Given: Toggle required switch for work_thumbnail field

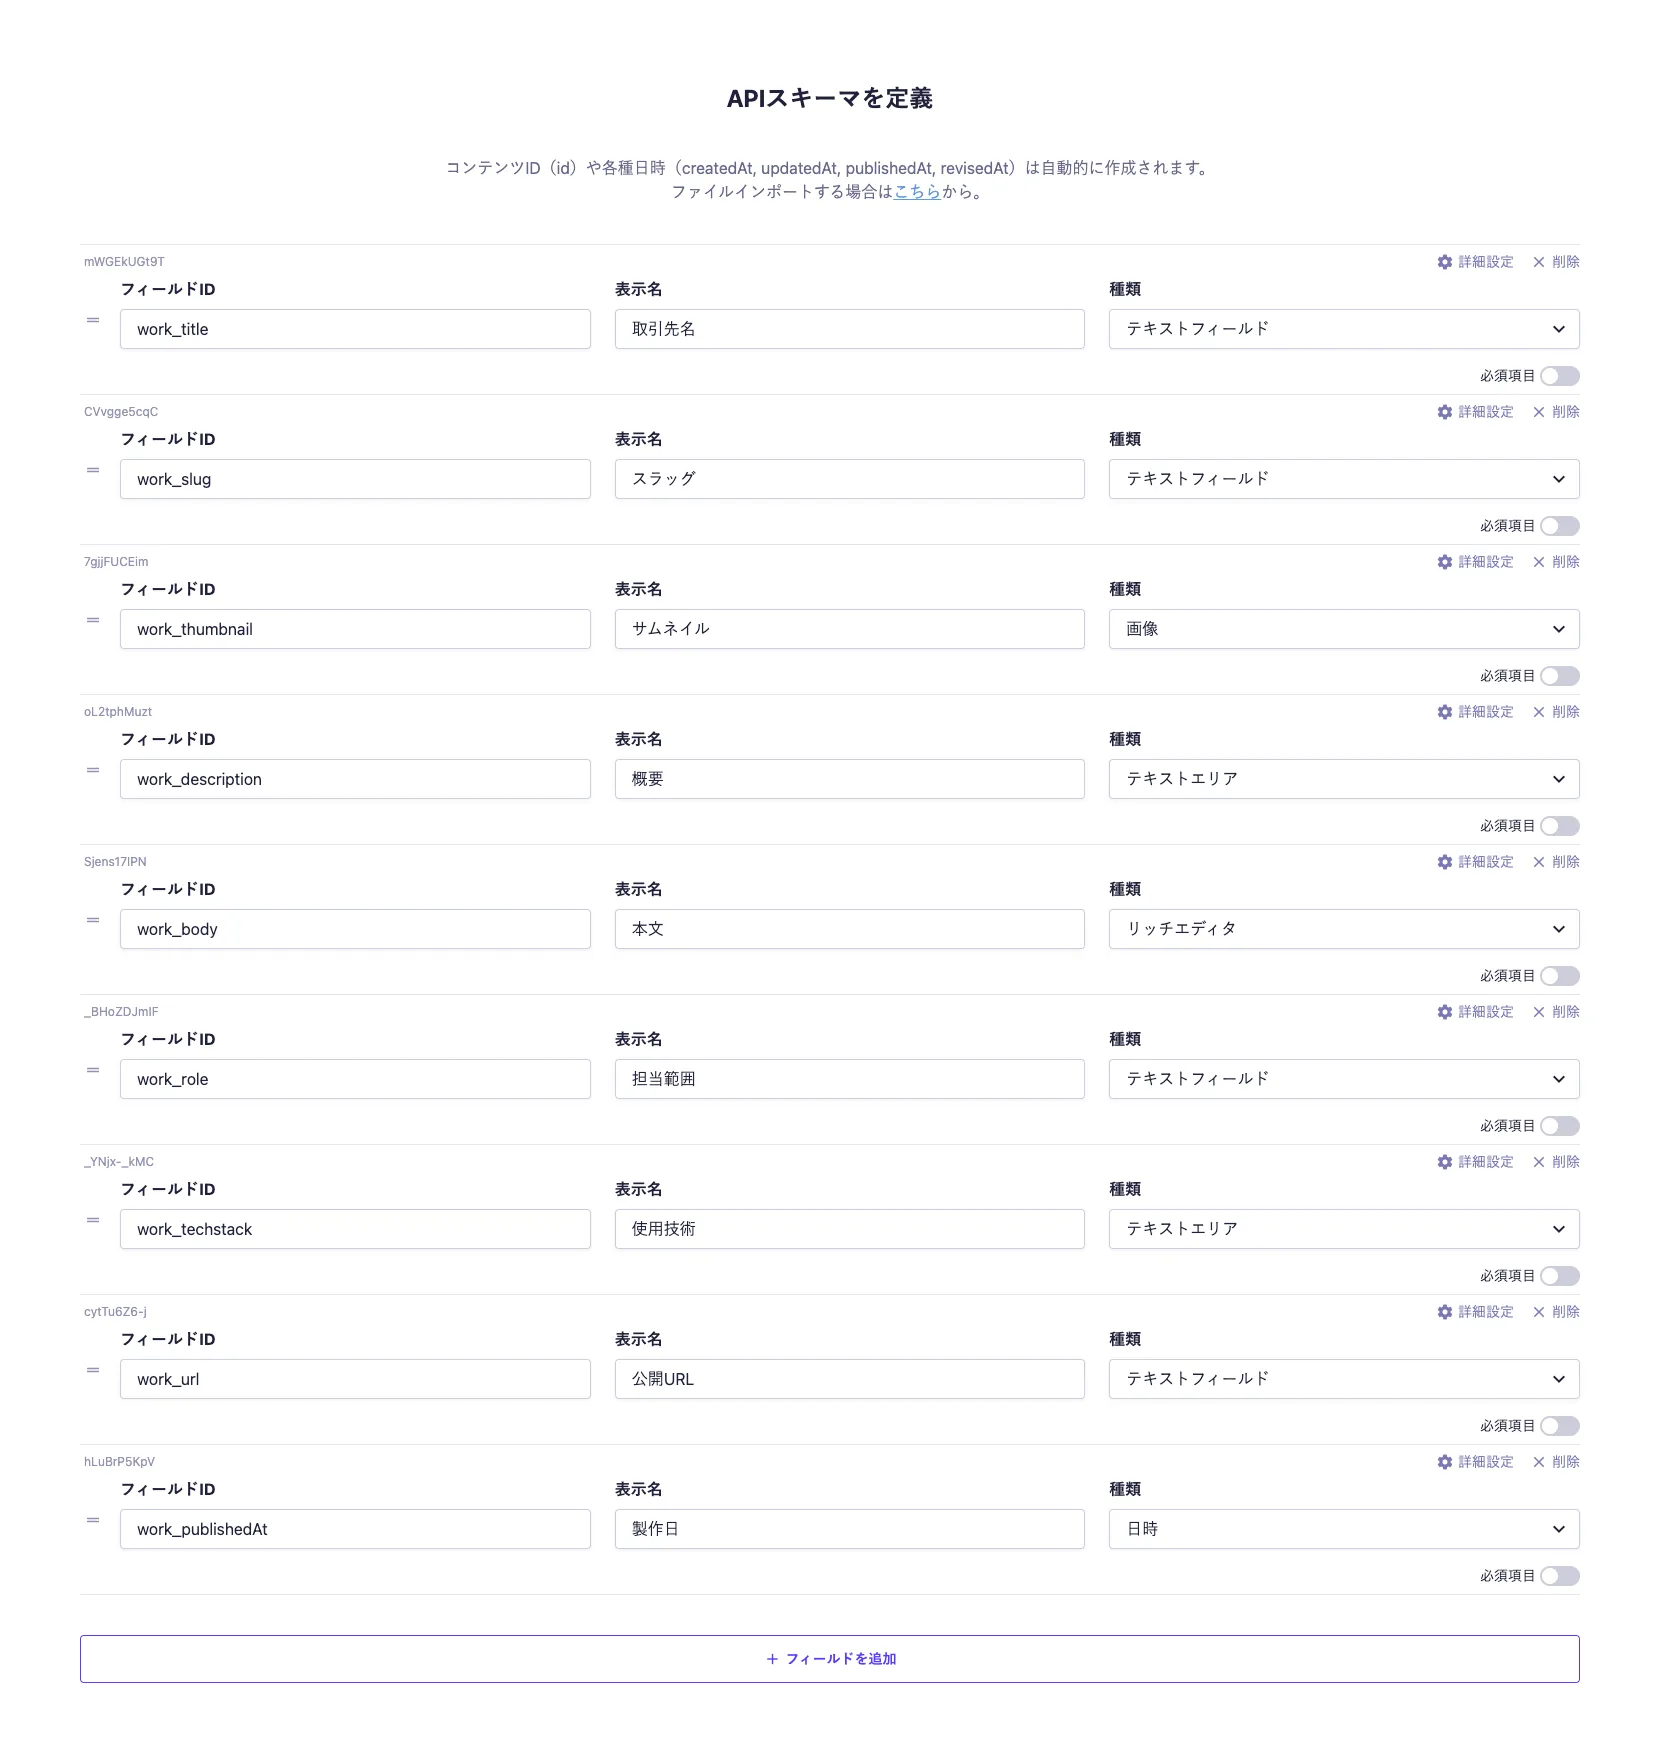Looking at the screenshot, I should (x=1559, y=676).
